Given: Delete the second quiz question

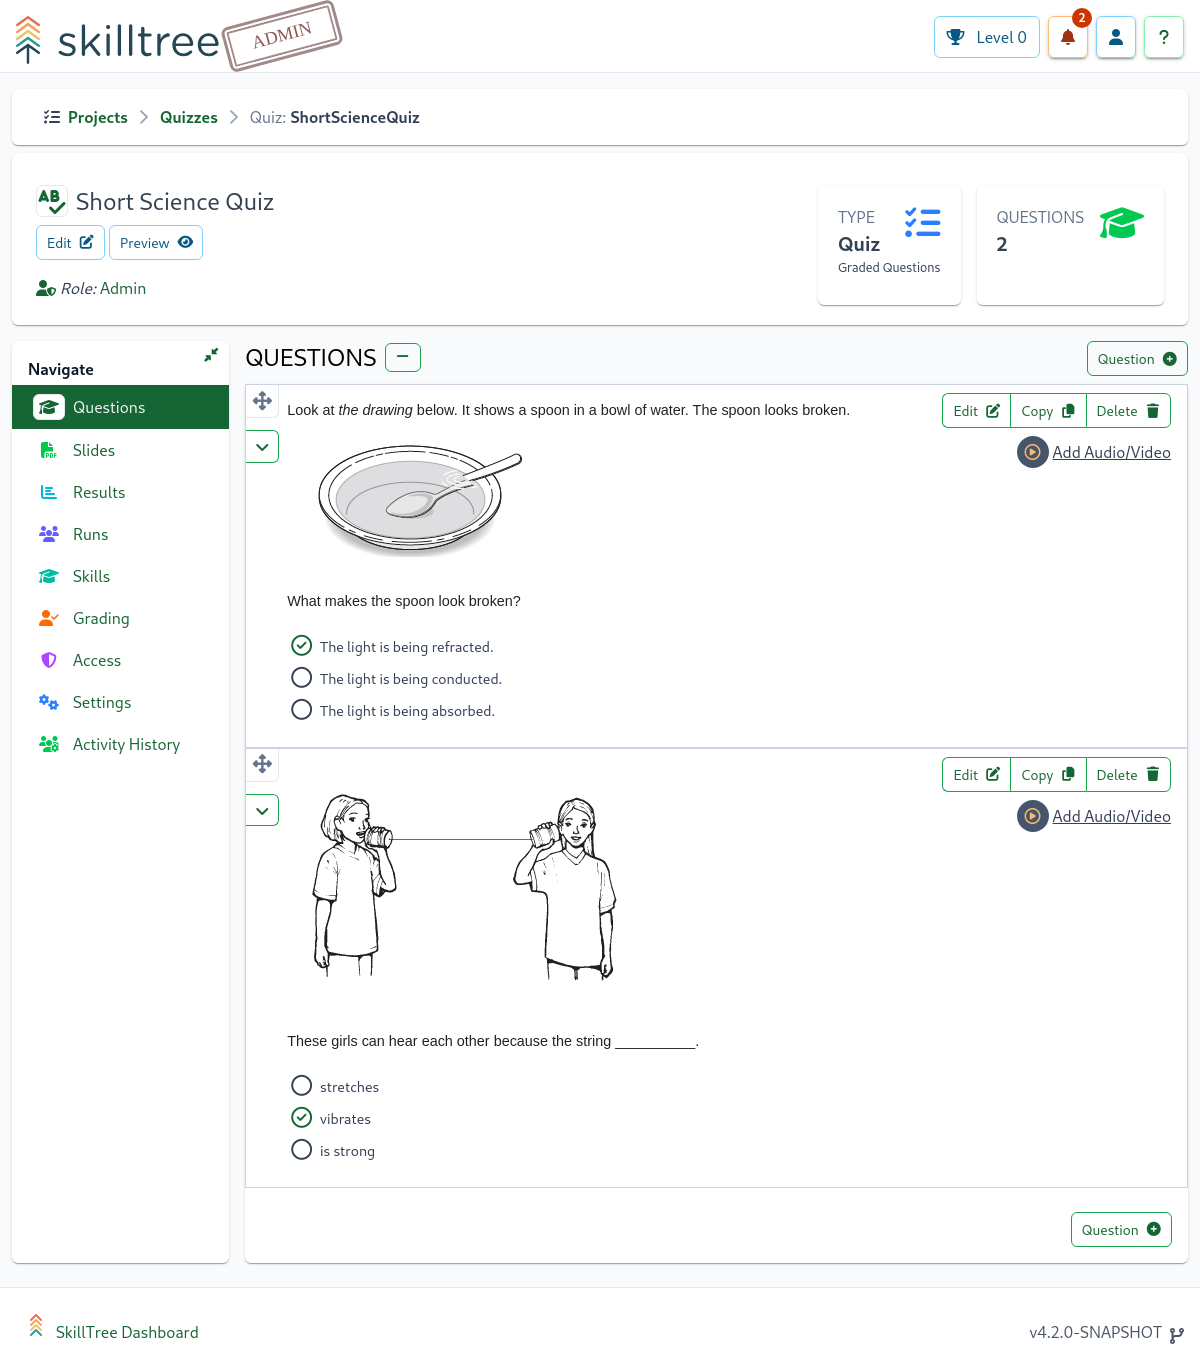Looking at the screenshot, I should tap(1128, 774).
